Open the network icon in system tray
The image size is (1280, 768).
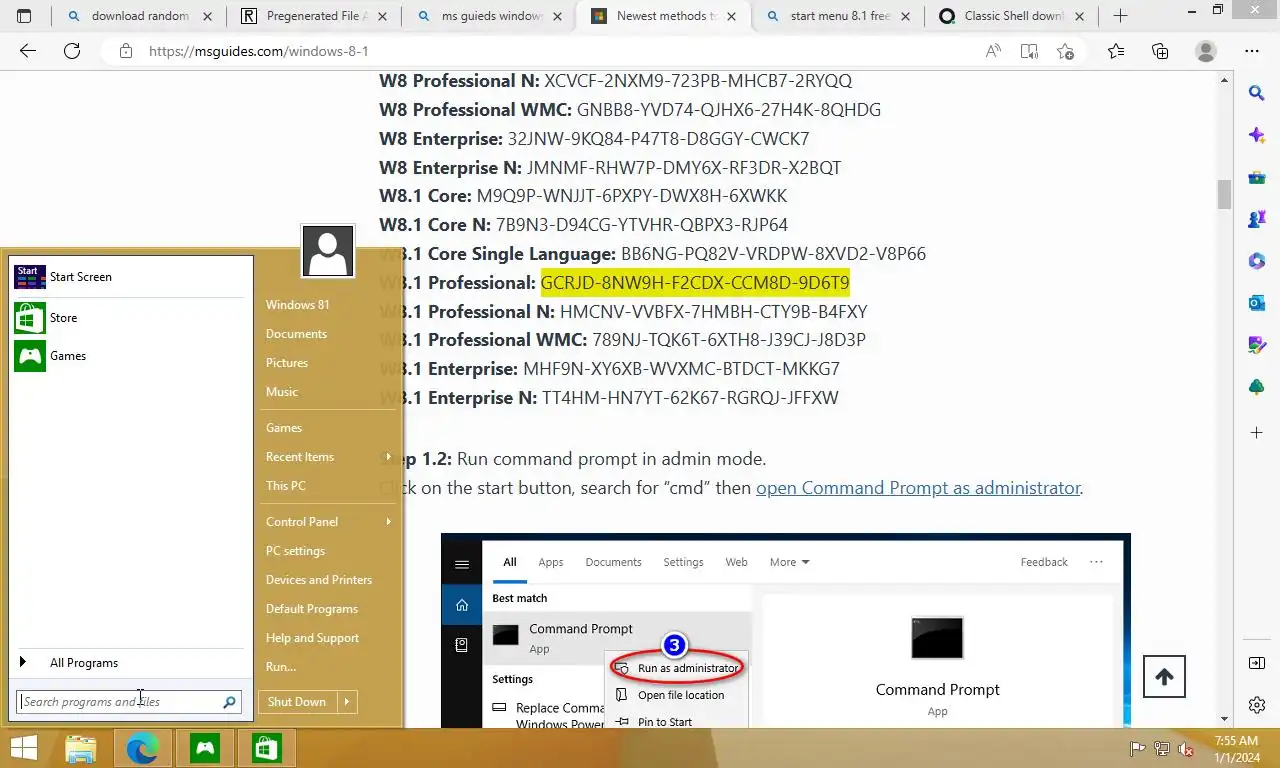(x=1162, y=749)
